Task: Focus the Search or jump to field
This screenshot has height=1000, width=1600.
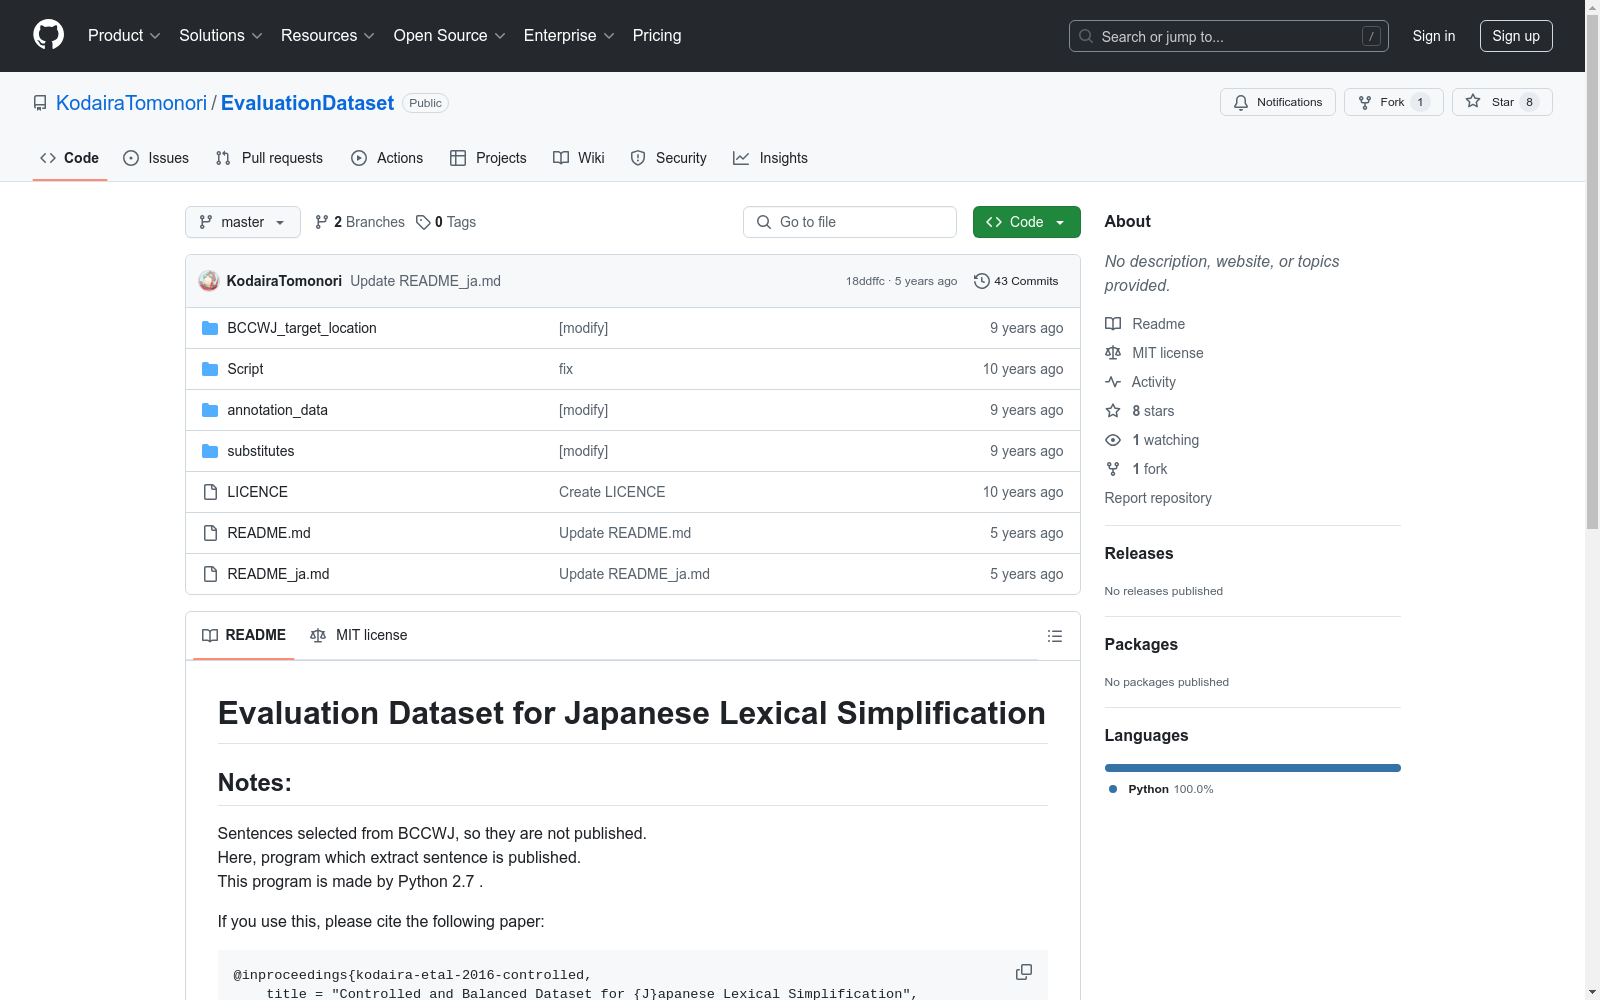Action: click(x=1229, y=36)
